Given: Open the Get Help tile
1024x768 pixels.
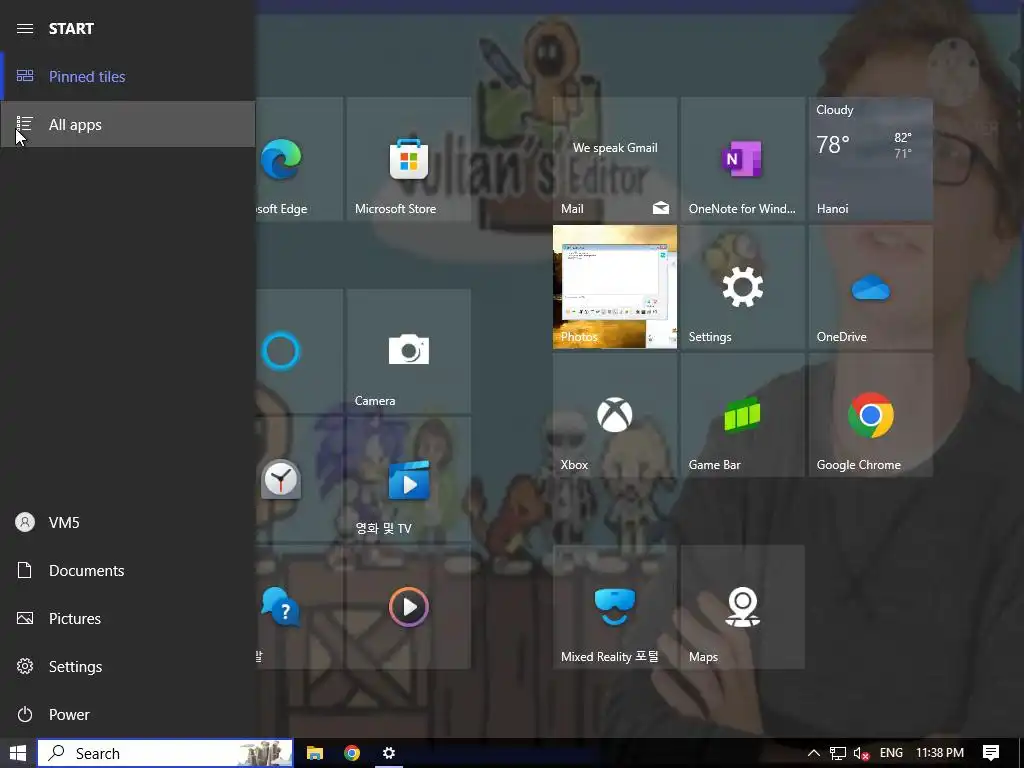Looking at the screenshot, I should (300, 607).
